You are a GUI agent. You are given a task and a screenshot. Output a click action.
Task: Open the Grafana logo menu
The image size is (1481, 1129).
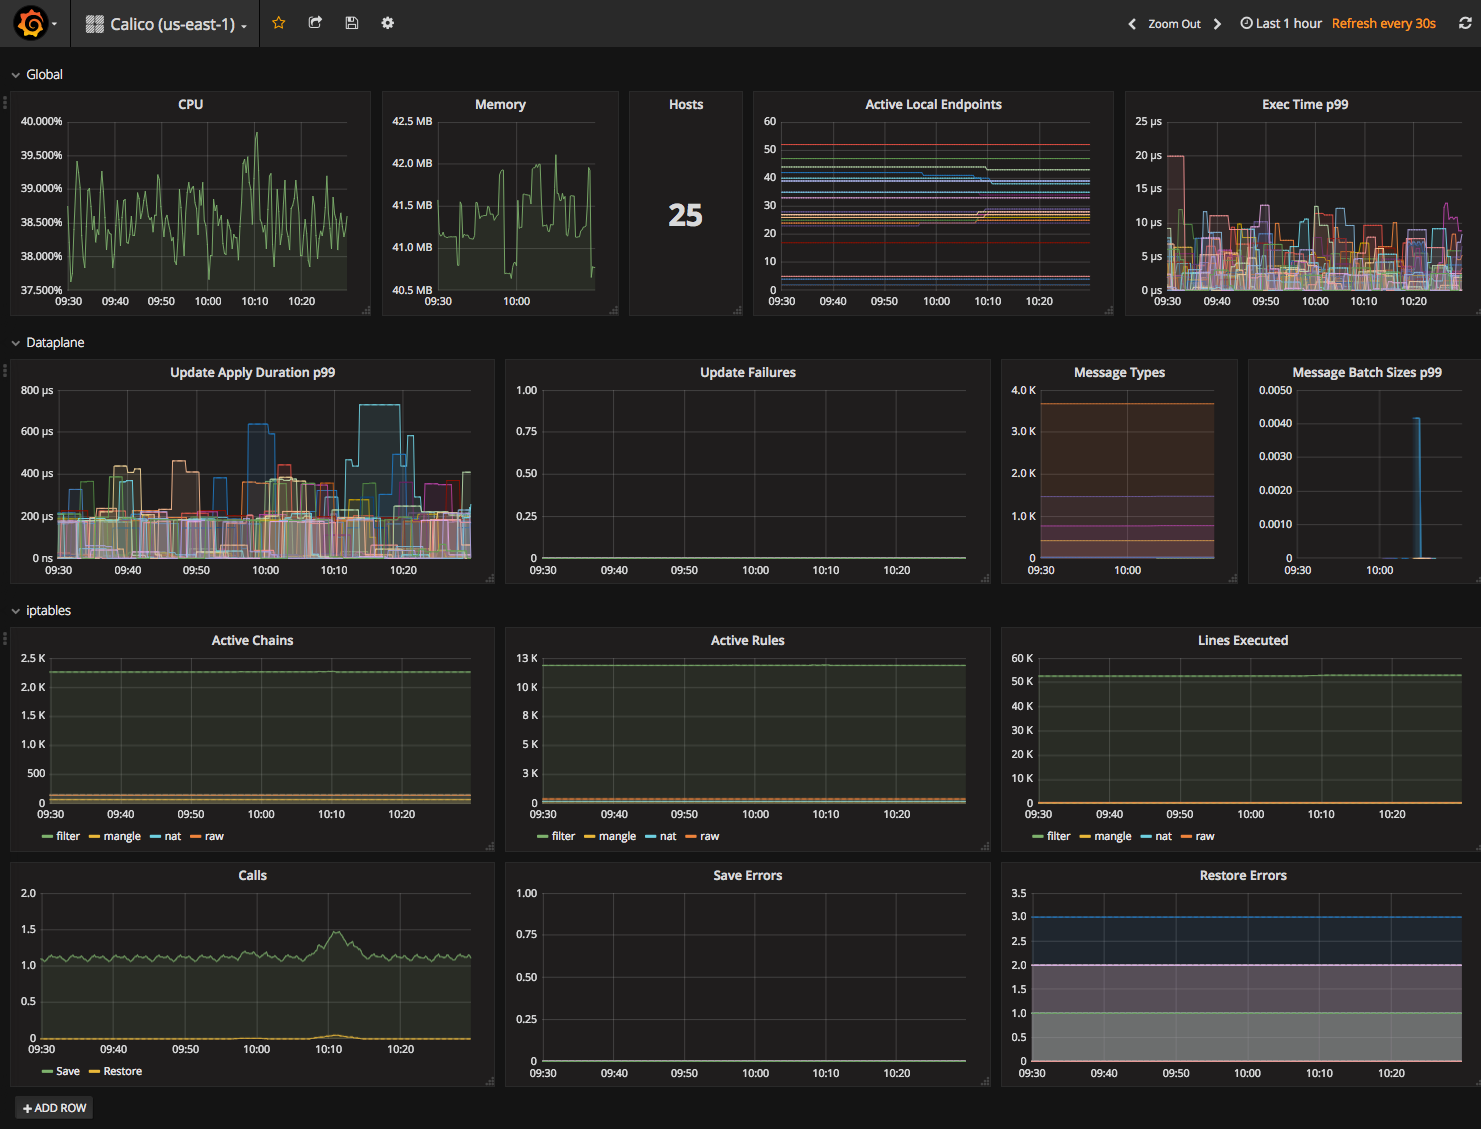32,23
